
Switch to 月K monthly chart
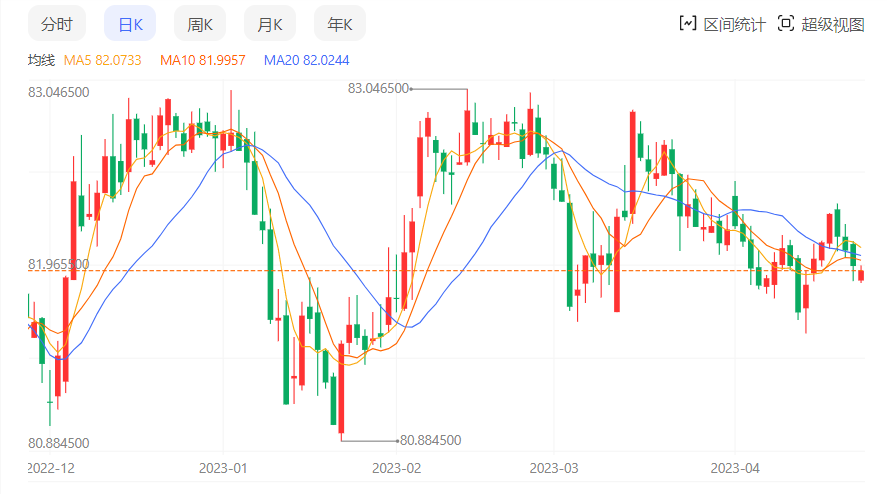coord(270,24)
